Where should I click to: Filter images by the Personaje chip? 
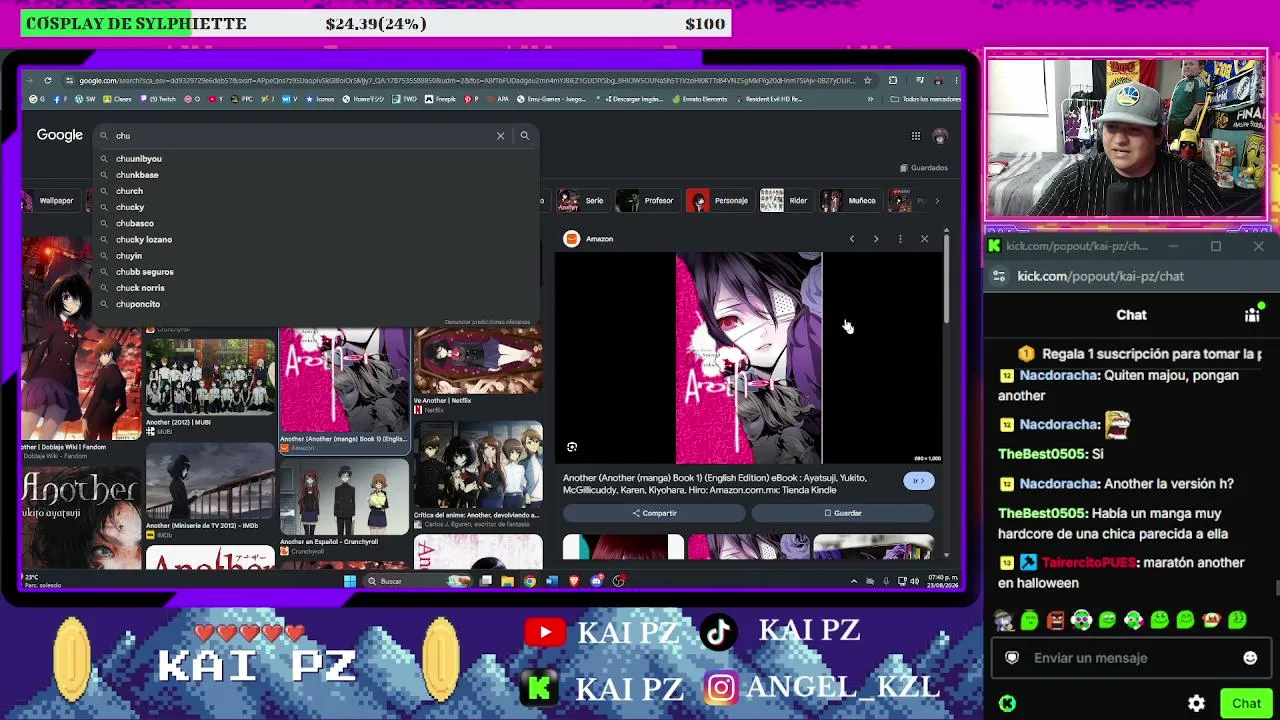tap(718, 201)
